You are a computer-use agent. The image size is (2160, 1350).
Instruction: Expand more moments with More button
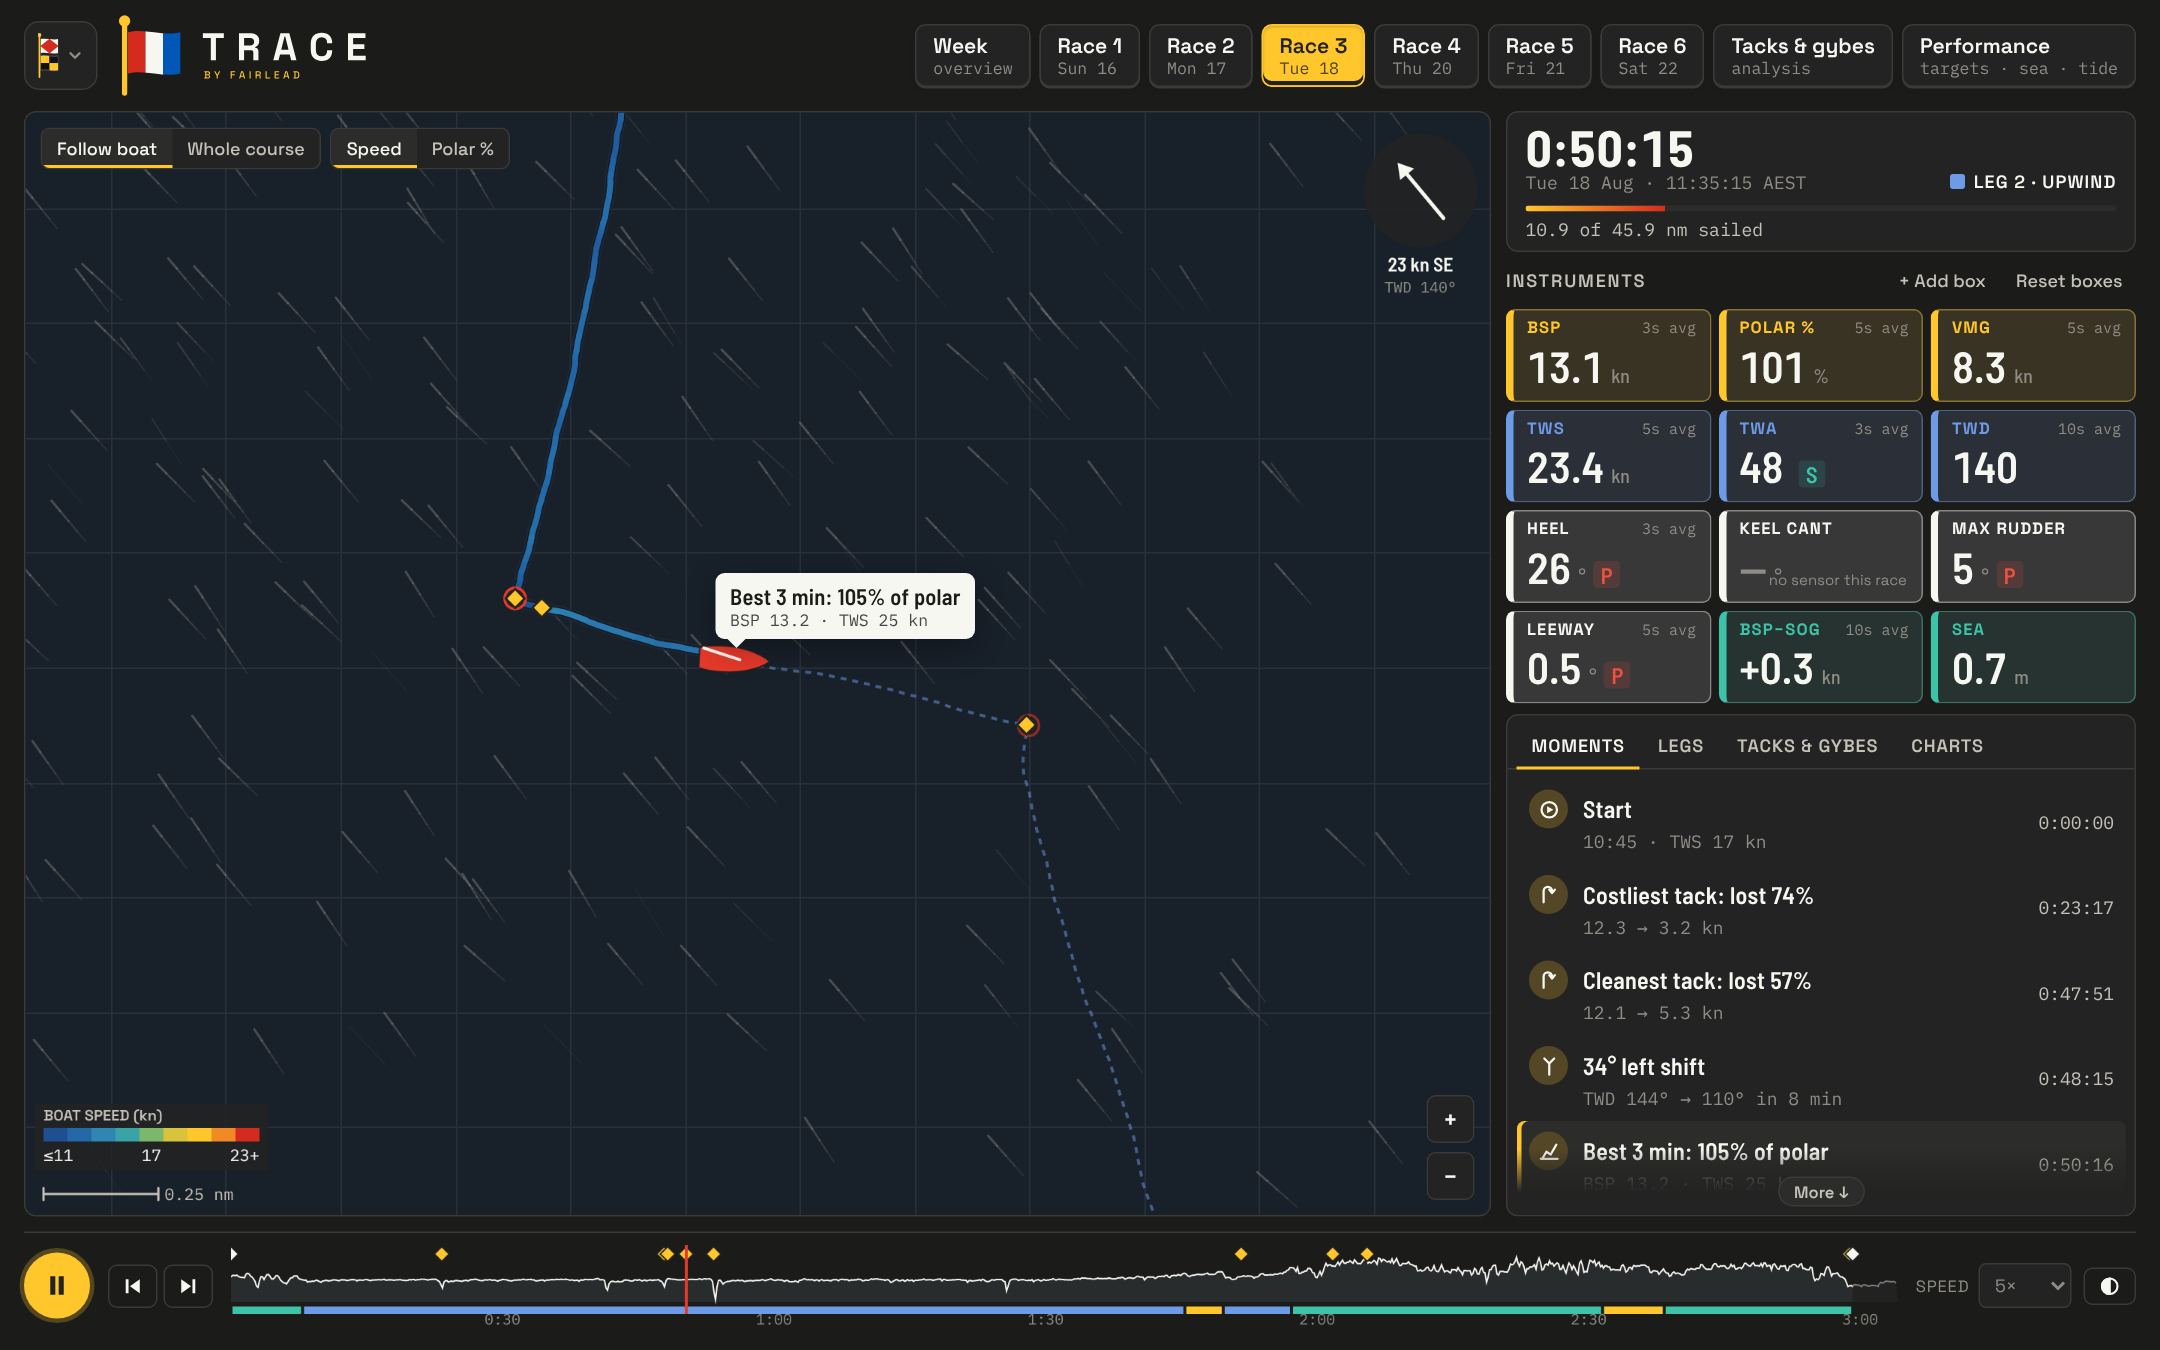[x=1820, y=1192]
